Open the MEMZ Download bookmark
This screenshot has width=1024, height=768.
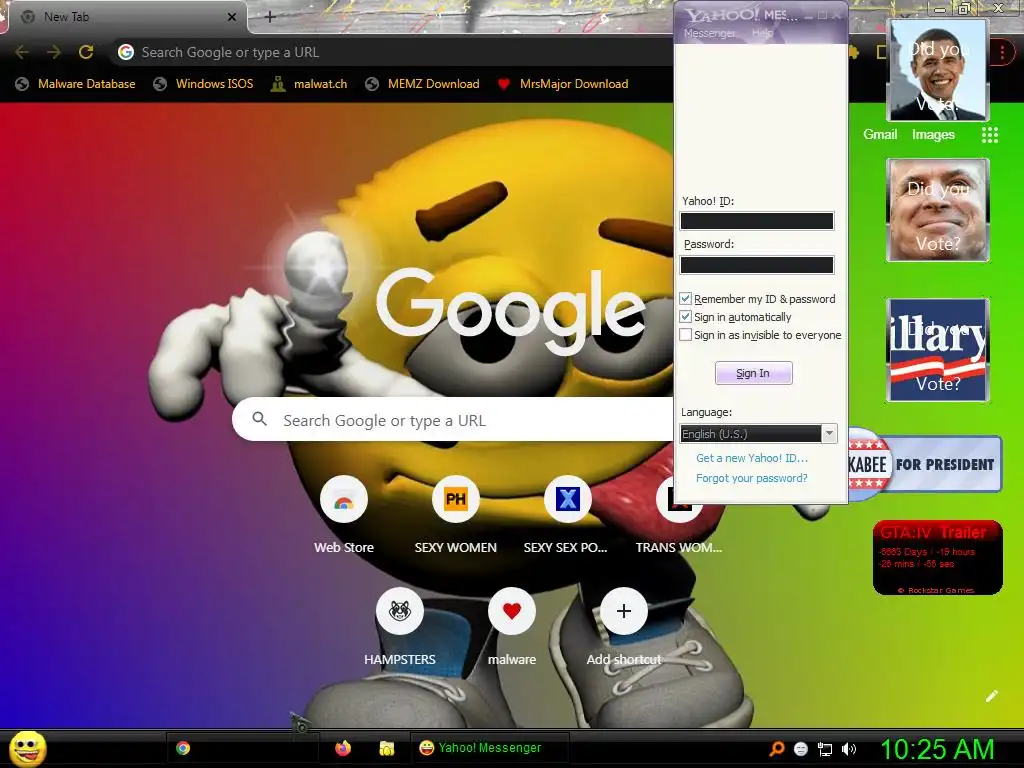tap(423, 84)
